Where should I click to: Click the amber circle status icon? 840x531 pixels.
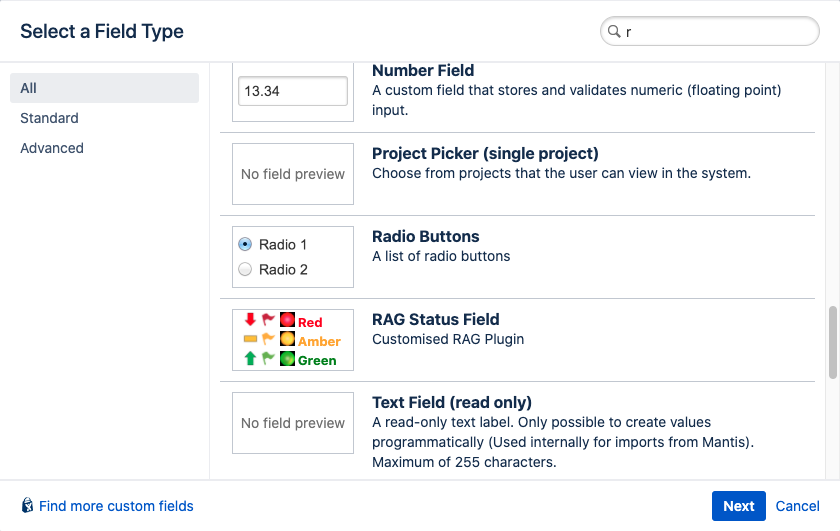coord(287,340)
